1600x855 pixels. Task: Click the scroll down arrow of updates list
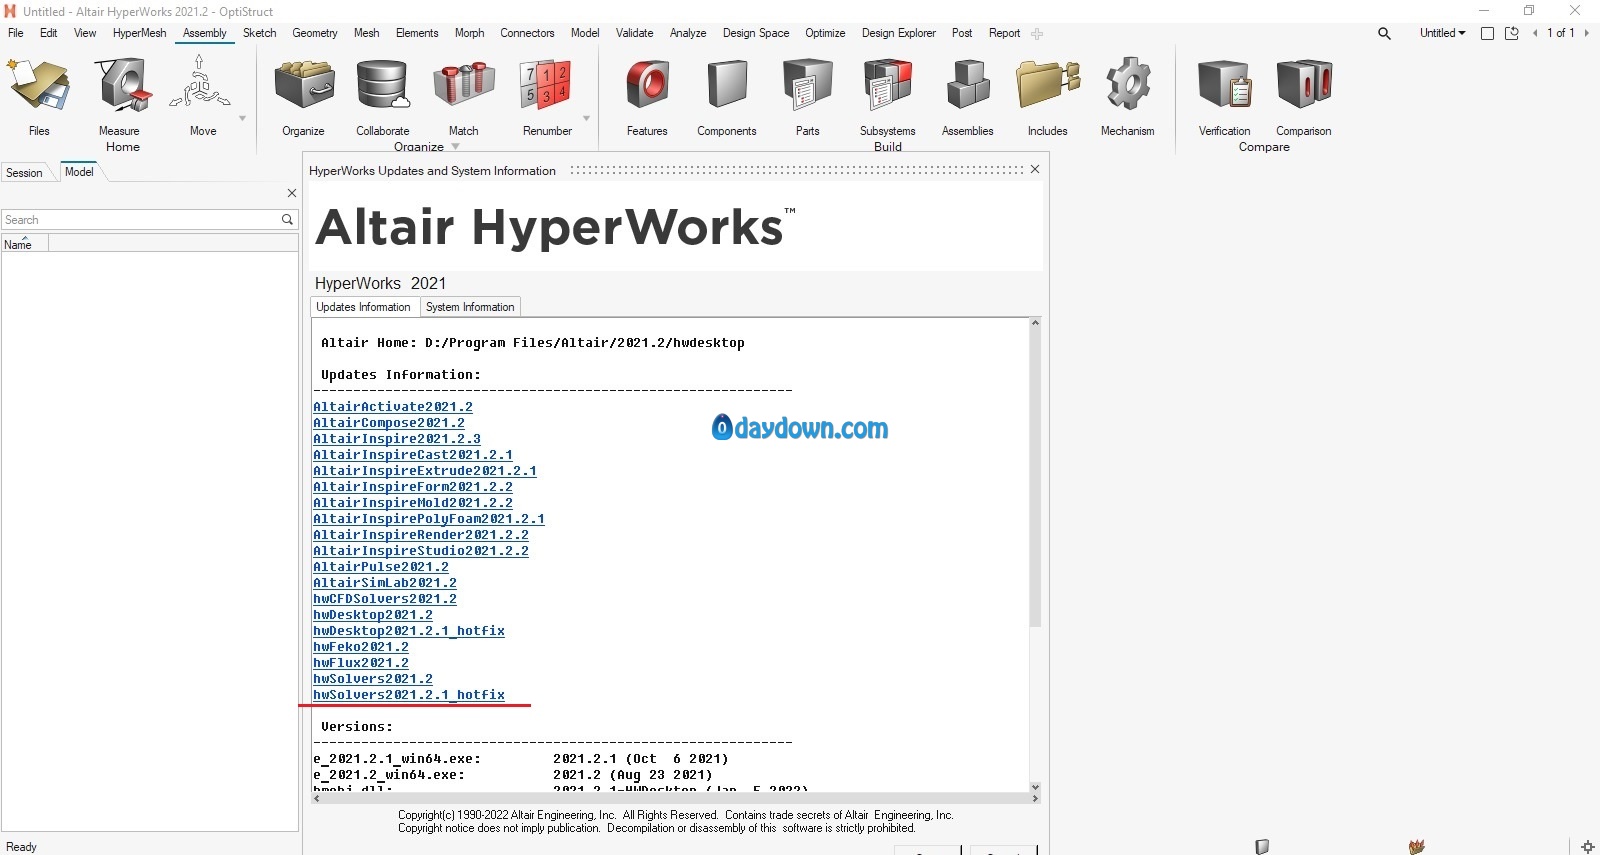1035,787
